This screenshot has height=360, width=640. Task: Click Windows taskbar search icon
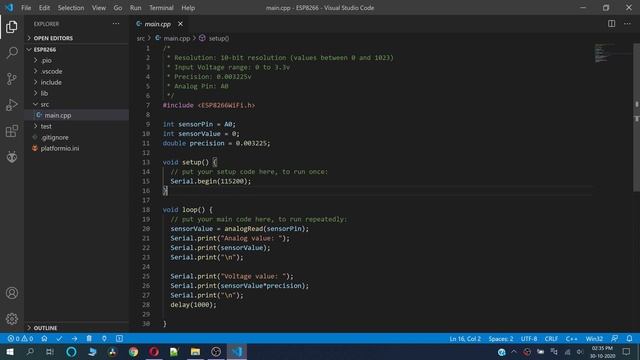click(x=30, y=352)
